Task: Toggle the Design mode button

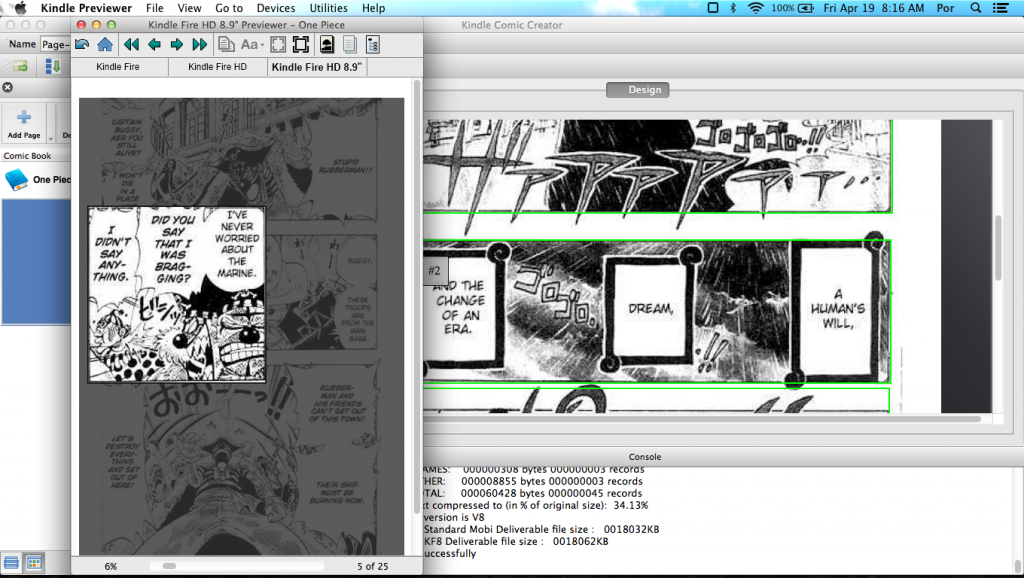Action: coord(637,89)
